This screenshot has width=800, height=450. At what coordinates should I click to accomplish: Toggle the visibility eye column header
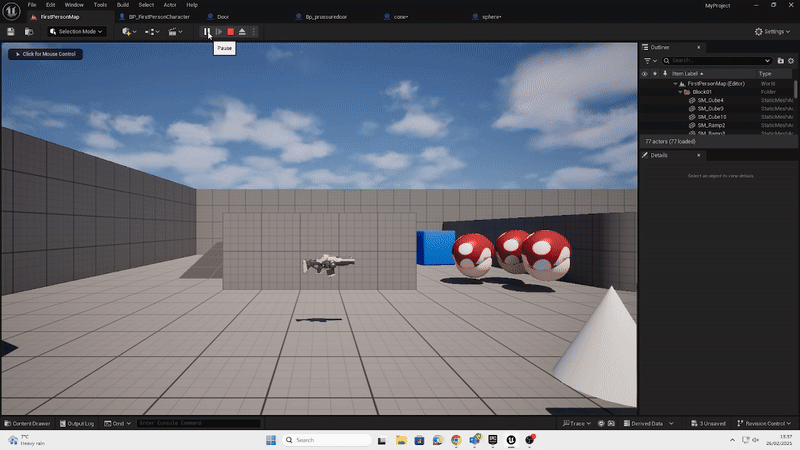pos(644,74)
